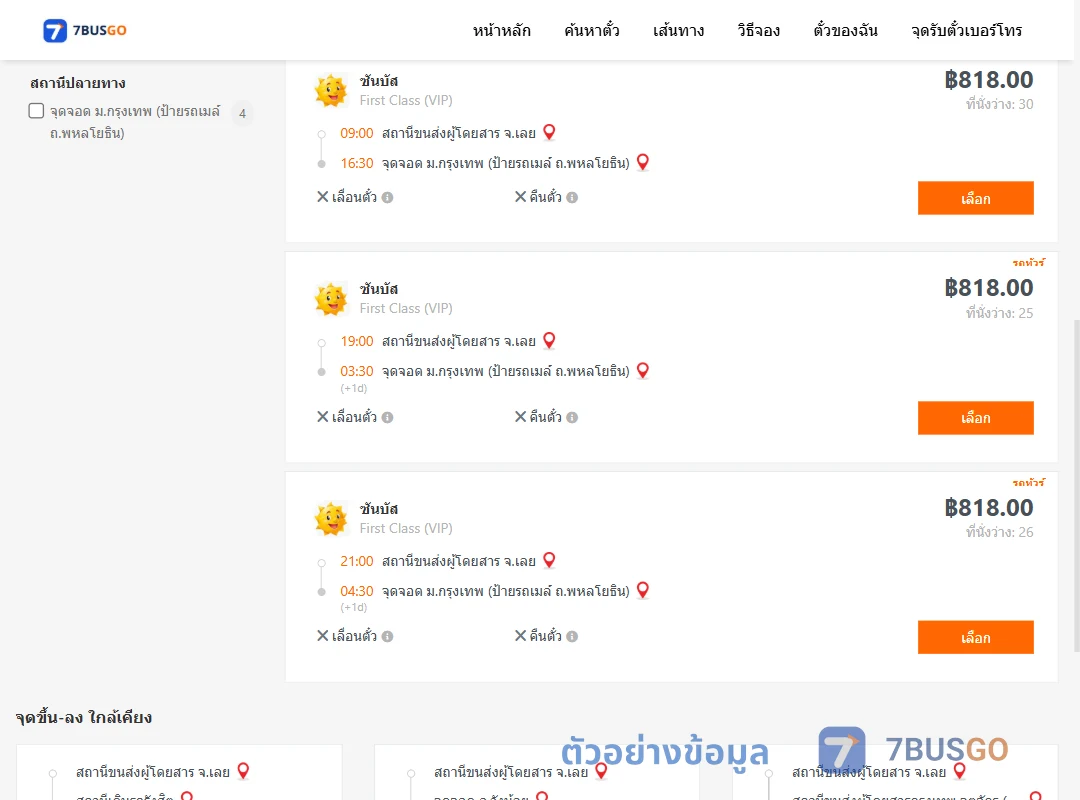Click ที่นั่งว่าง: 26 seat count
The width and height of the screenshot is (1080, 800).
[999, 532]
